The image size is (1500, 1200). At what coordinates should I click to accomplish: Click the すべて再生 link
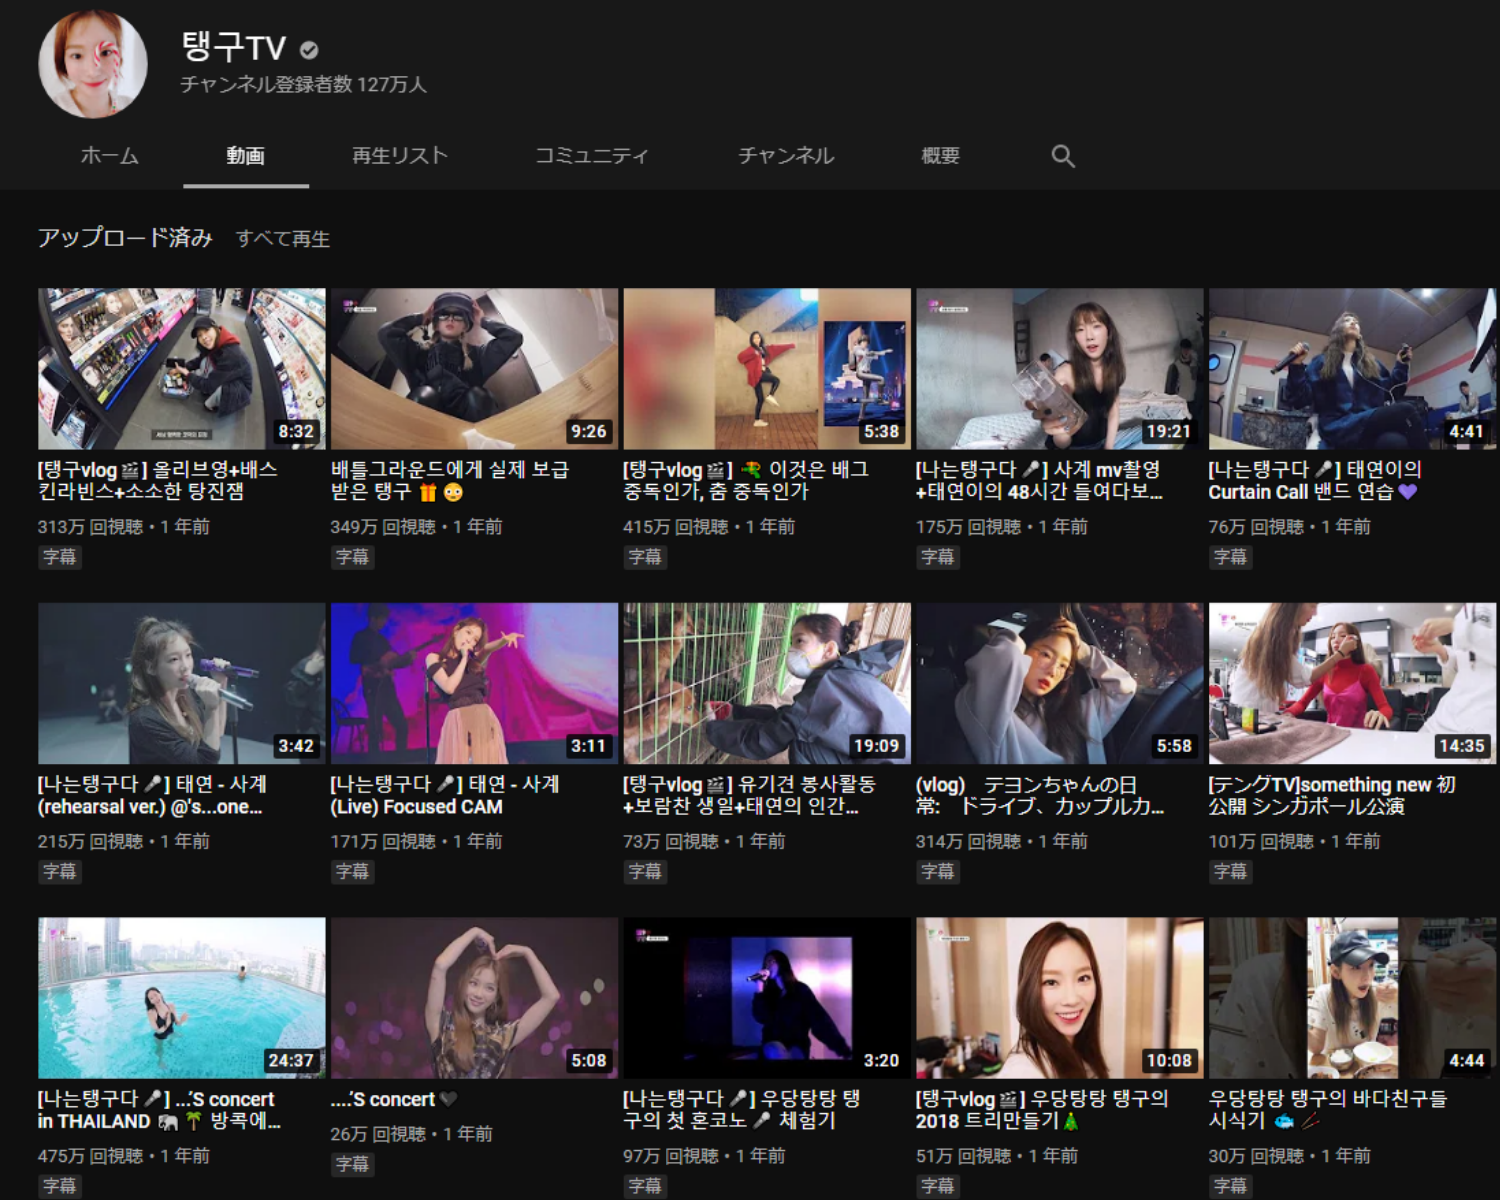[x=285, y=239]
